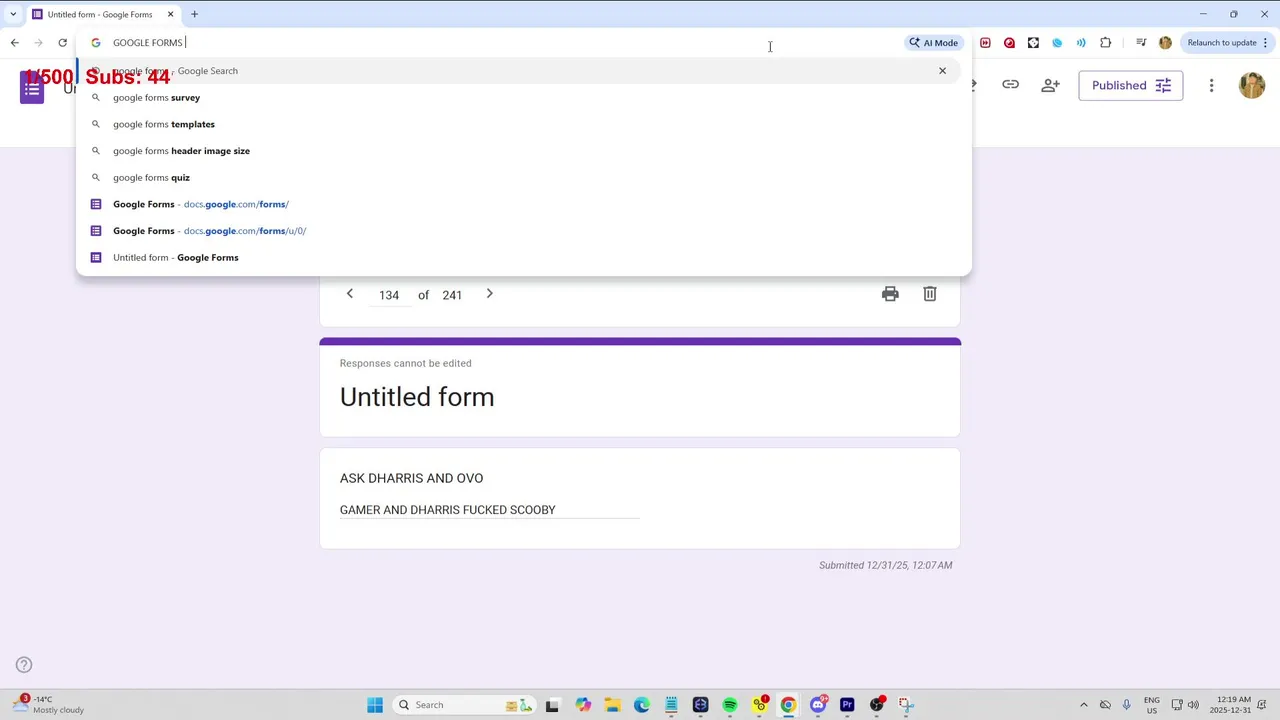Viewport: 1280px width, 720px height.
Task: Open Google Forms more options menu
Action: click(1211, 85)
